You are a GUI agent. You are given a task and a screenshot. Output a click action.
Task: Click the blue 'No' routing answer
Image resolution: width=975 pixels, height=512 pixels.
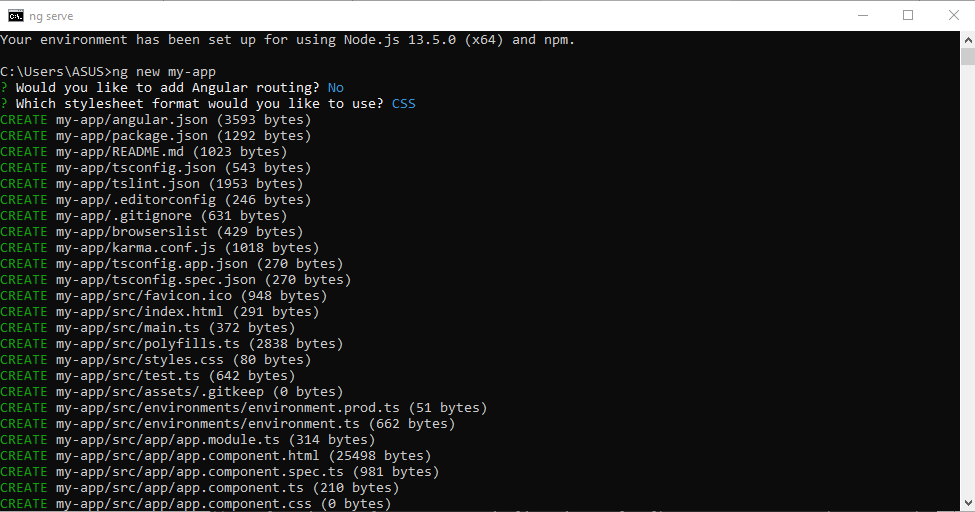[336, 88]
